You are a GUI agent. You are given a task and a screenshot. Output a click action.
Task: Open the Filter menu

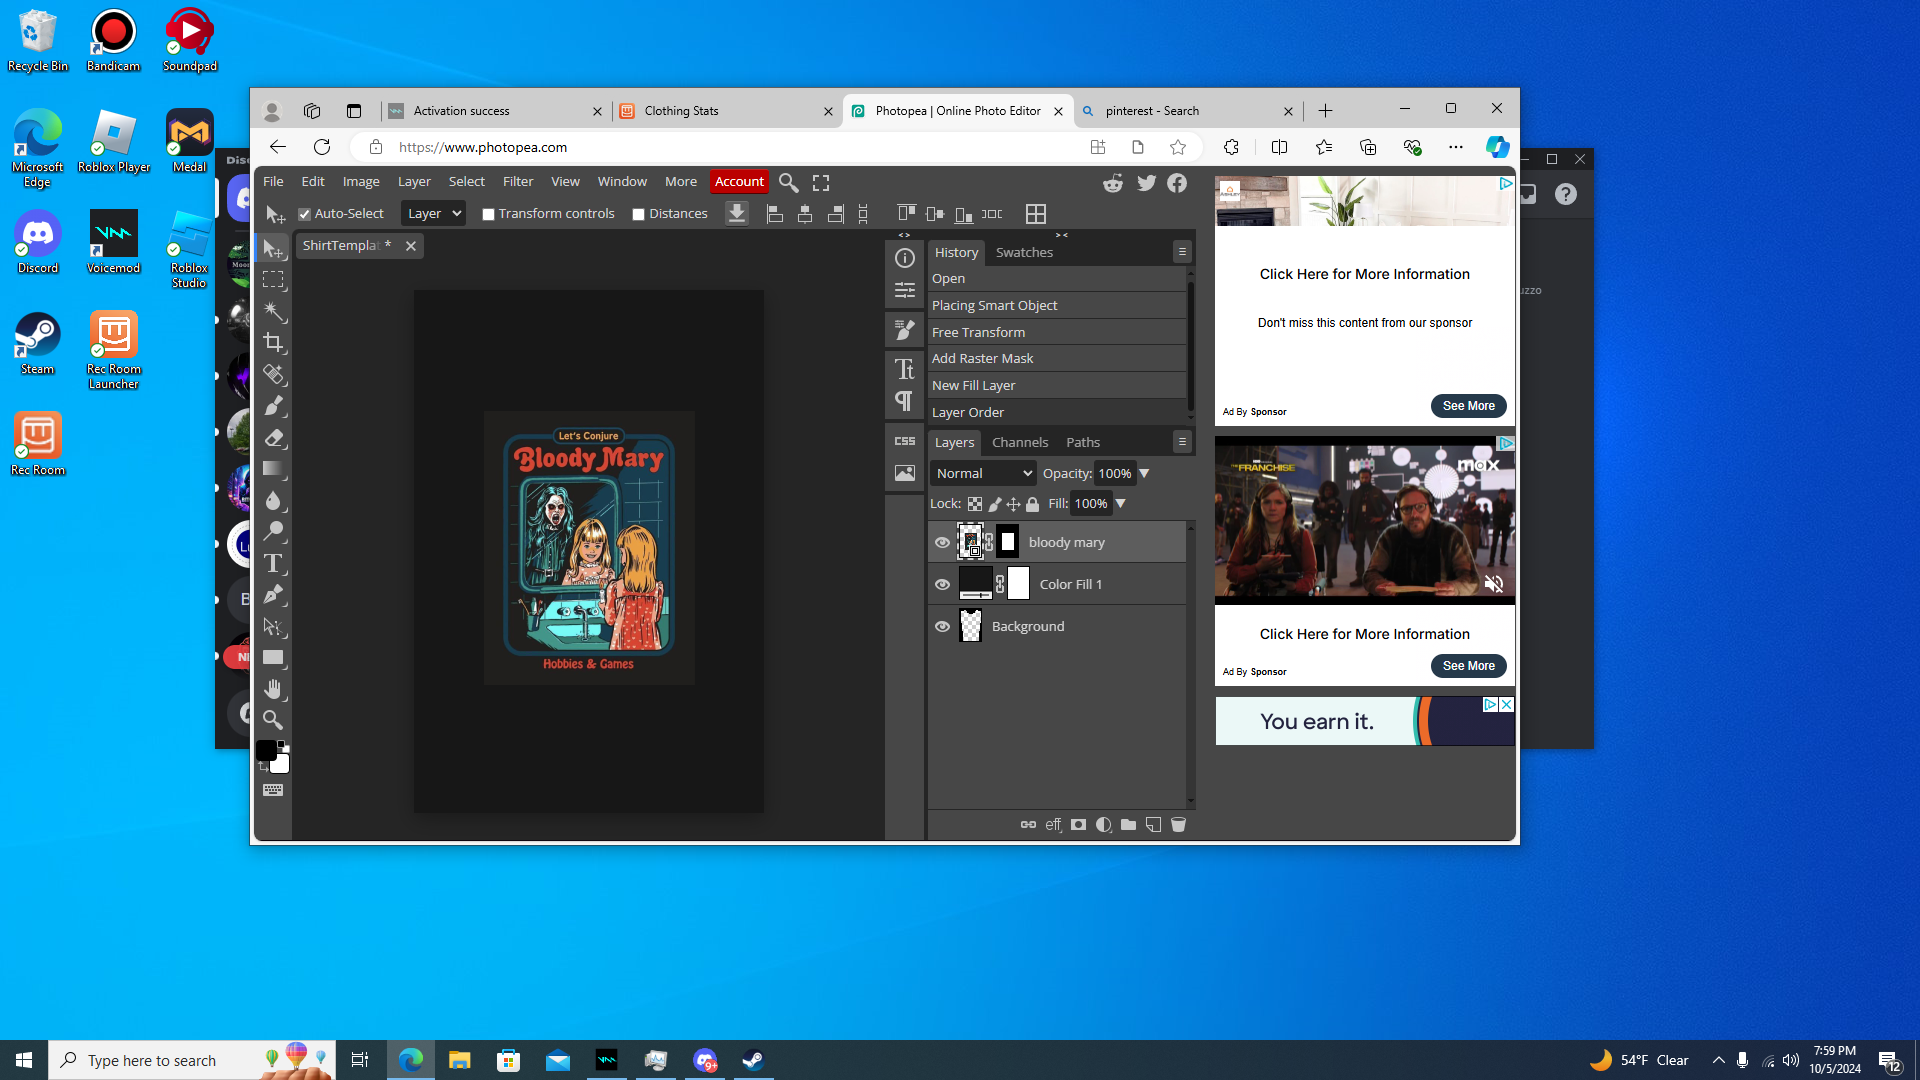[517, 181]
